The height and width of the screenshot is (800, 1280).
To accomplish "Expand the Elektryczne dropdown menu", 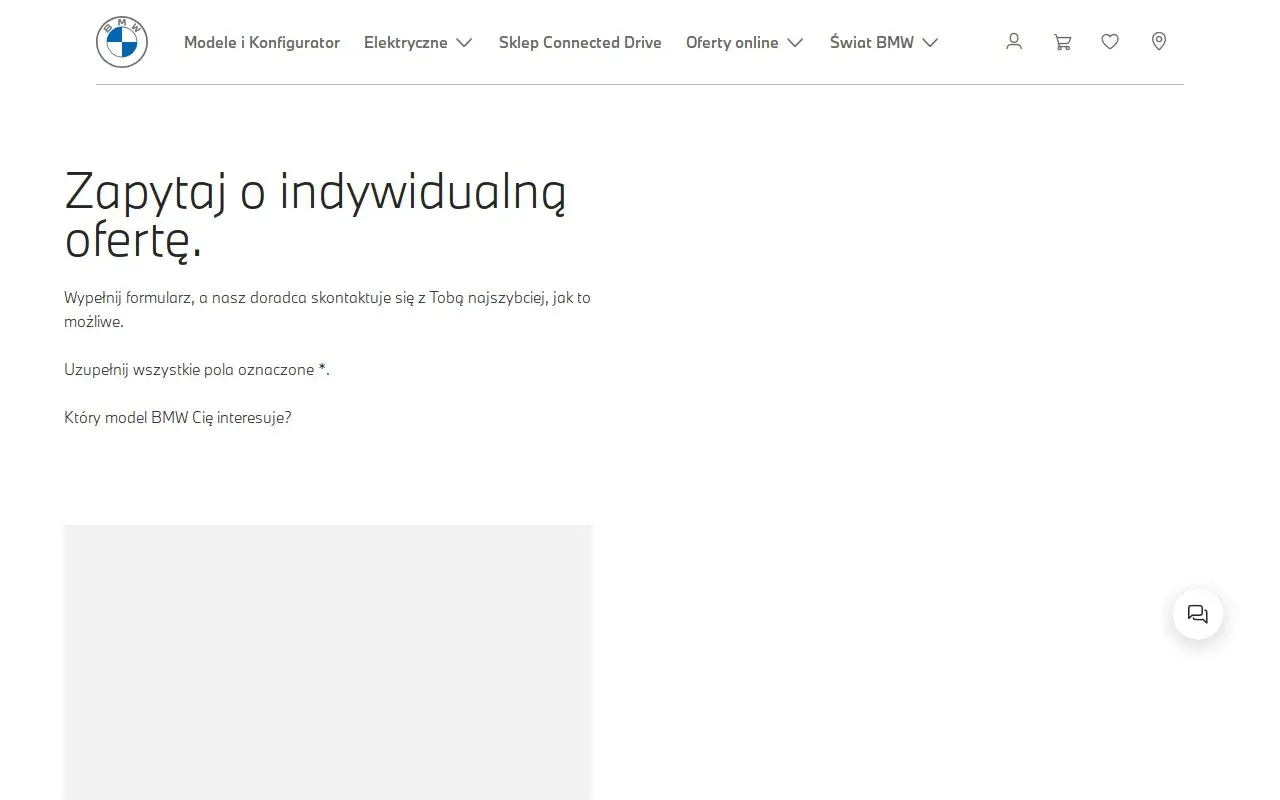I will (x=418, y=42).
